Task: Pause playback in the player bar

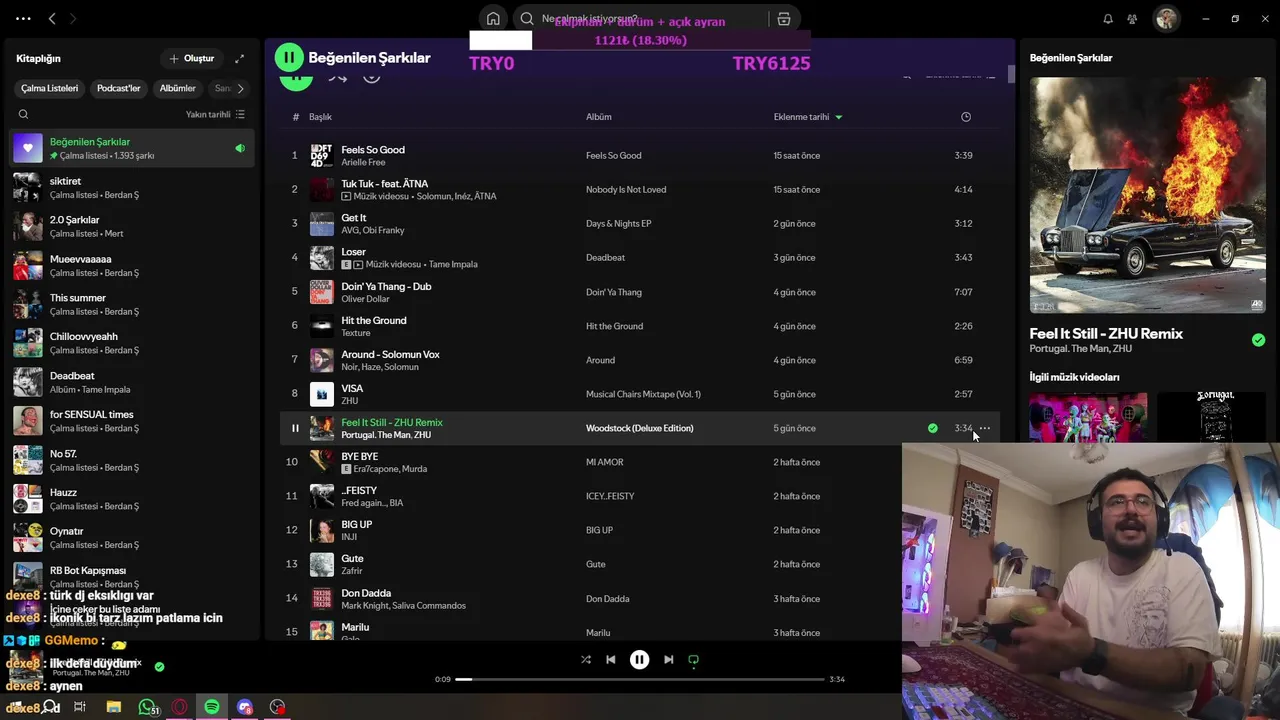Action: (x=639, y=660)
